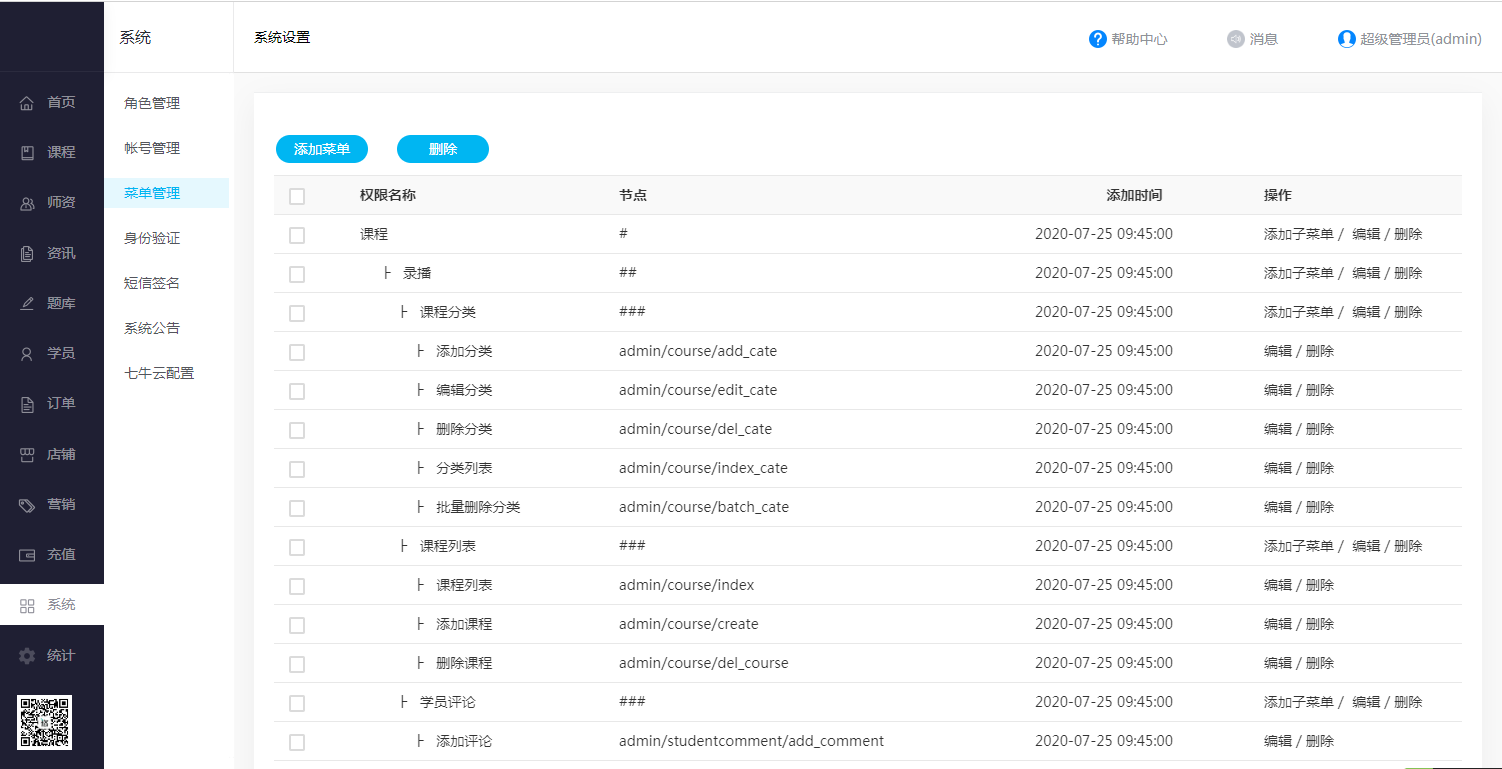1502x769 pixels.
Task: Click the home icon beside 首页
Action: tap(27, 103)
